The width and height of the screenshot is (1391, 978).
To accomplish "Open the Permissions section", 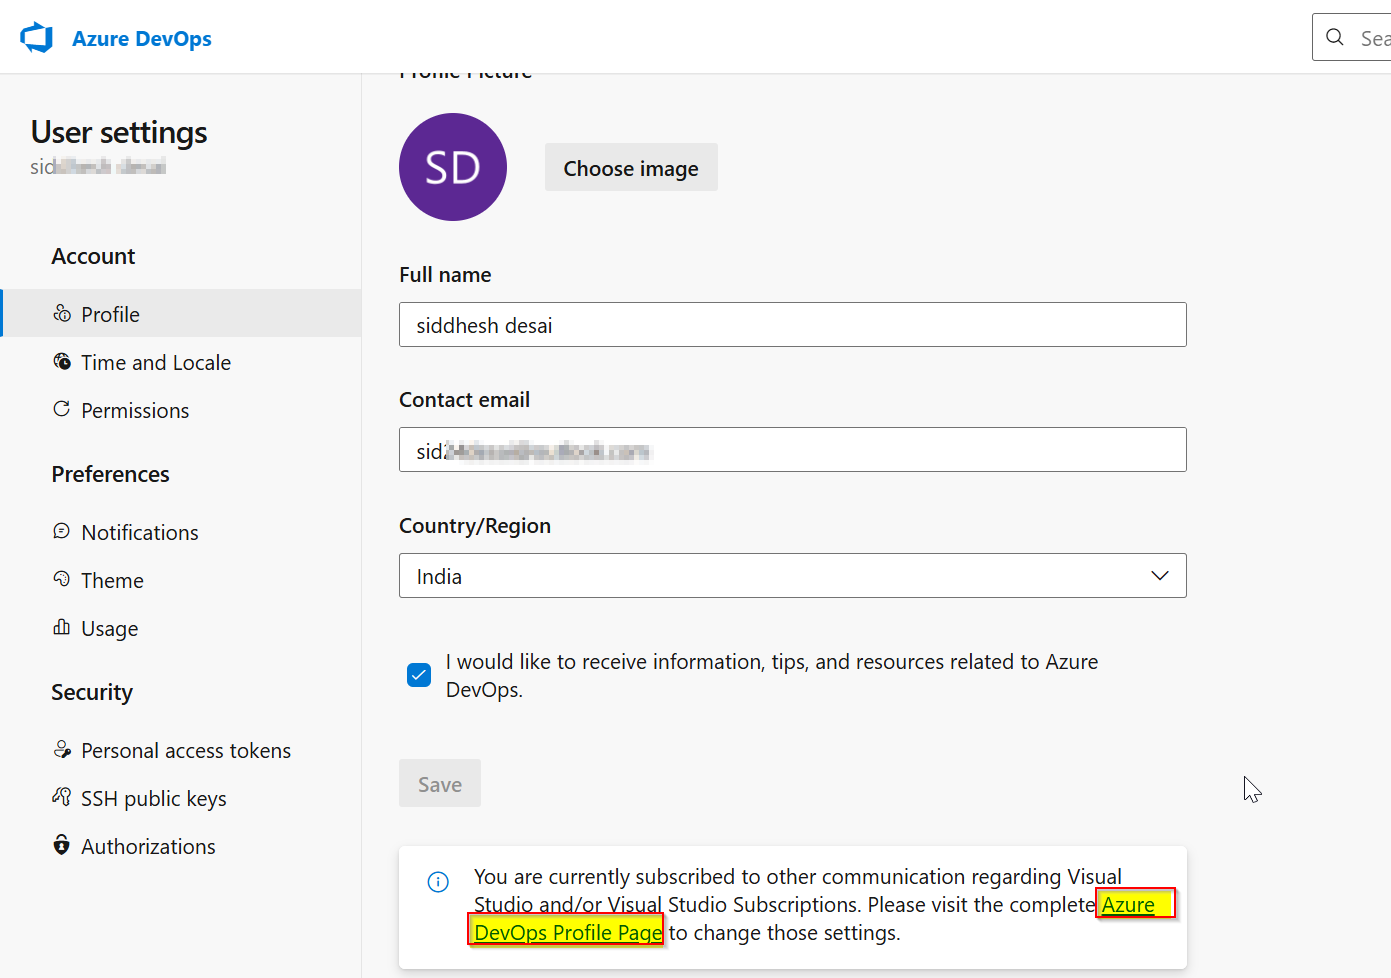I will tap(181, 410).
